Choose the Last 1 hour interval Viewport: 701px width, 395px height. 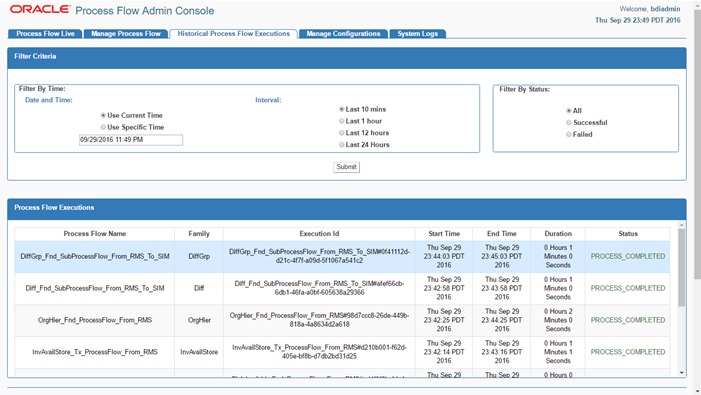click(x=342, y=121)
